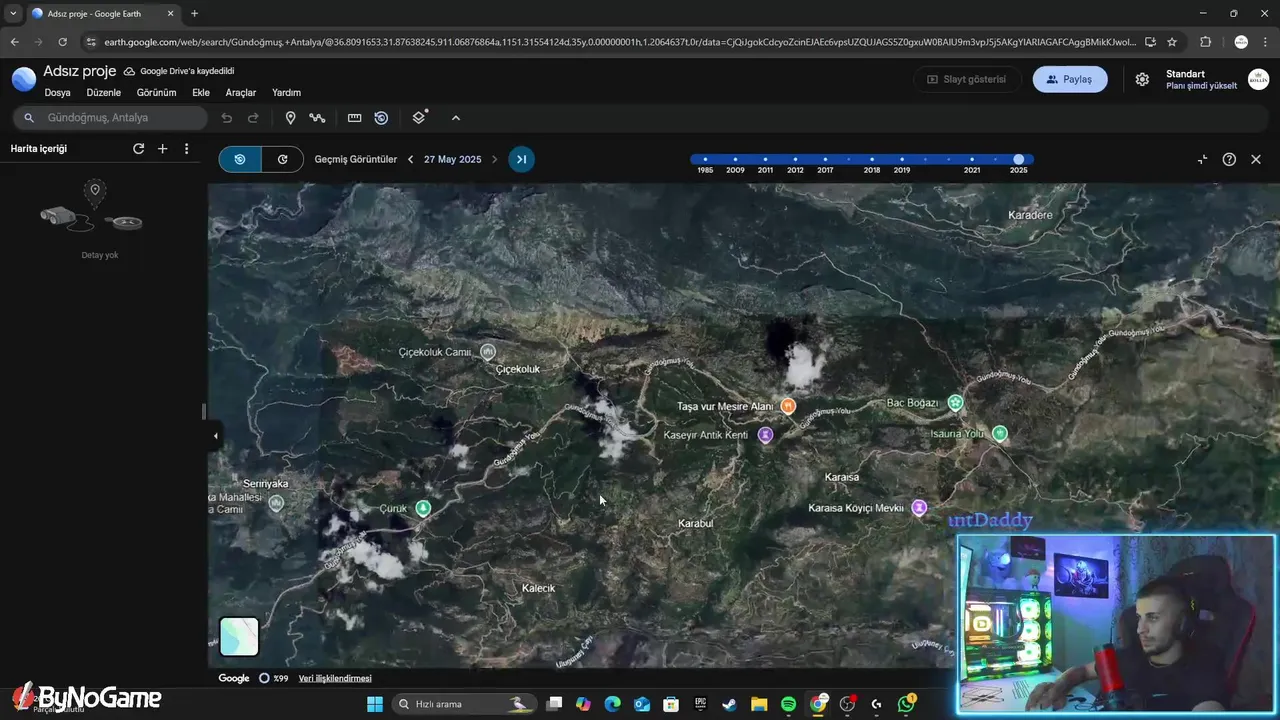Jump to latest imagery button
Image resolution: width=1280 pixels, height=720 pixels.
point(521,159)
